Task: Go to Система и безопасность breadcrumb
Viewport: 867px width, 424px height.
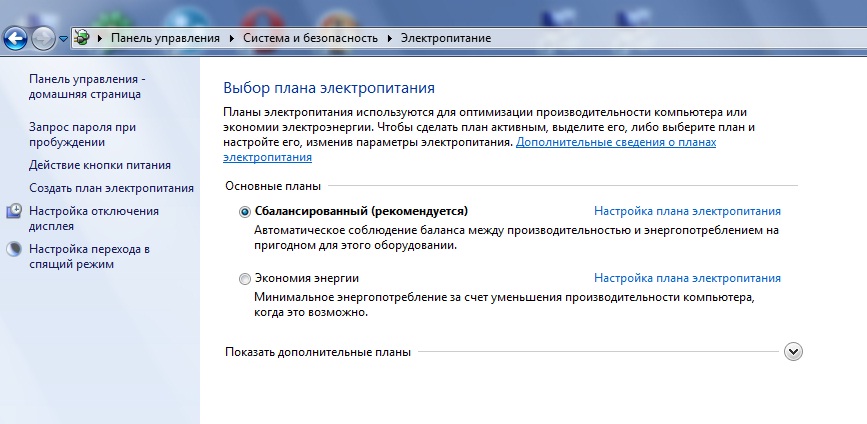Action: click(x=311, y=38)
